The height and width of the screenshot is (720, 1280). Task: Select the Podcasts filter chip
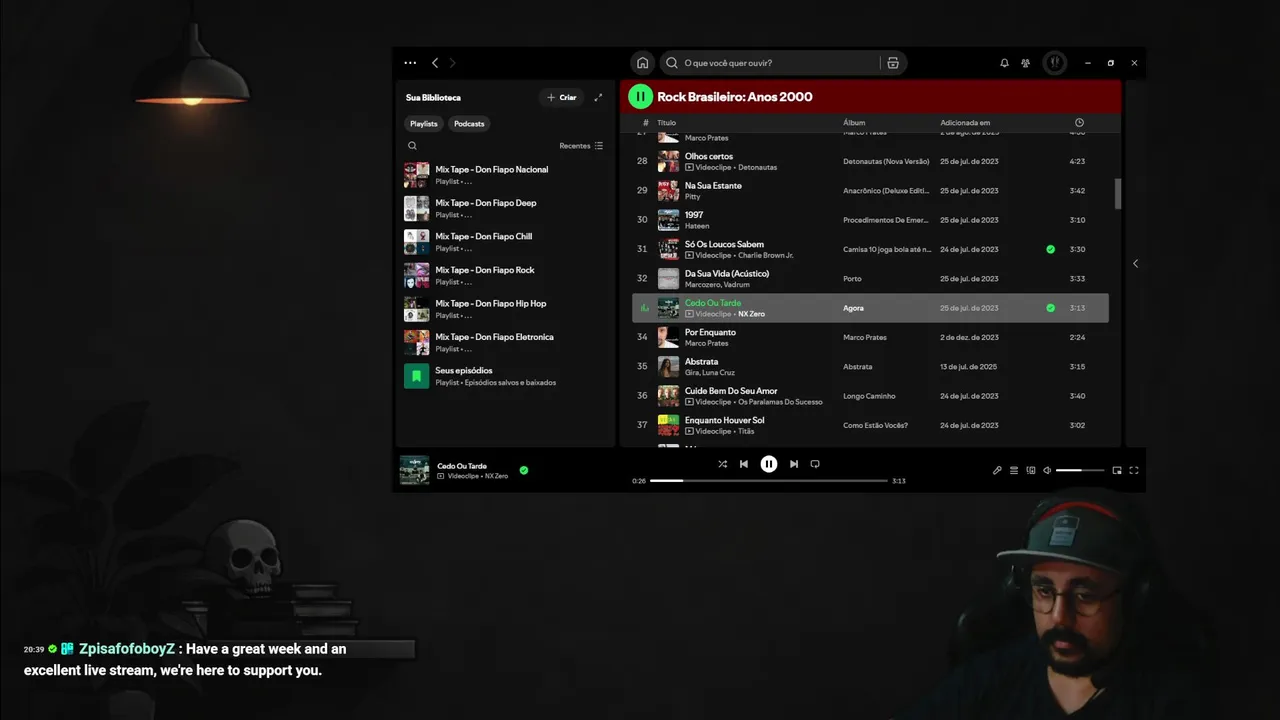point(469,124)
